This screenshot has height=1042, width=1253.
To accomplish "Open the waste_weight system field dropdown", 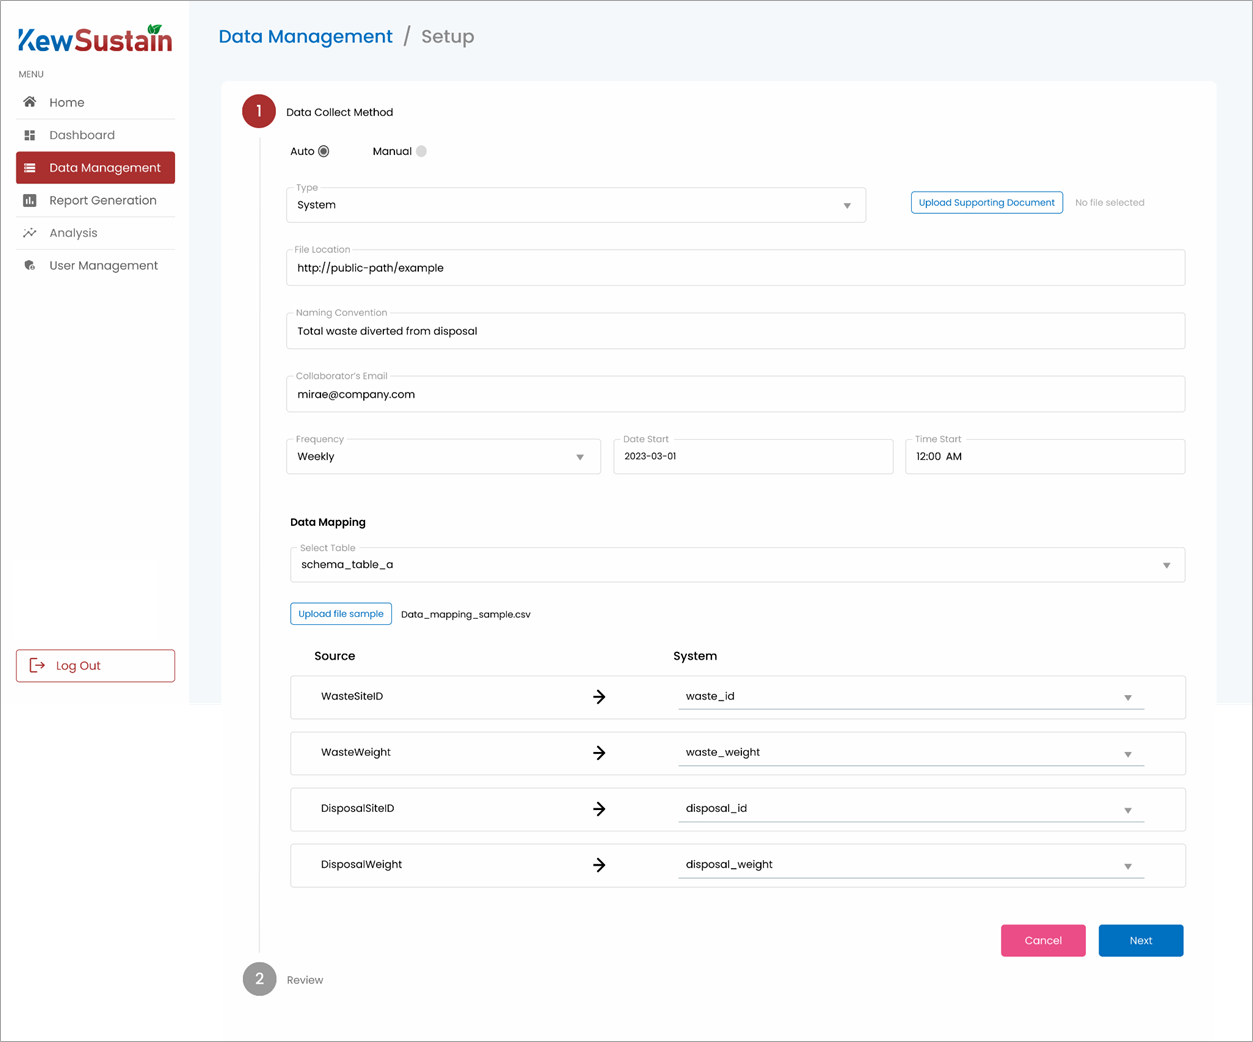I will [x=911, y=753].
